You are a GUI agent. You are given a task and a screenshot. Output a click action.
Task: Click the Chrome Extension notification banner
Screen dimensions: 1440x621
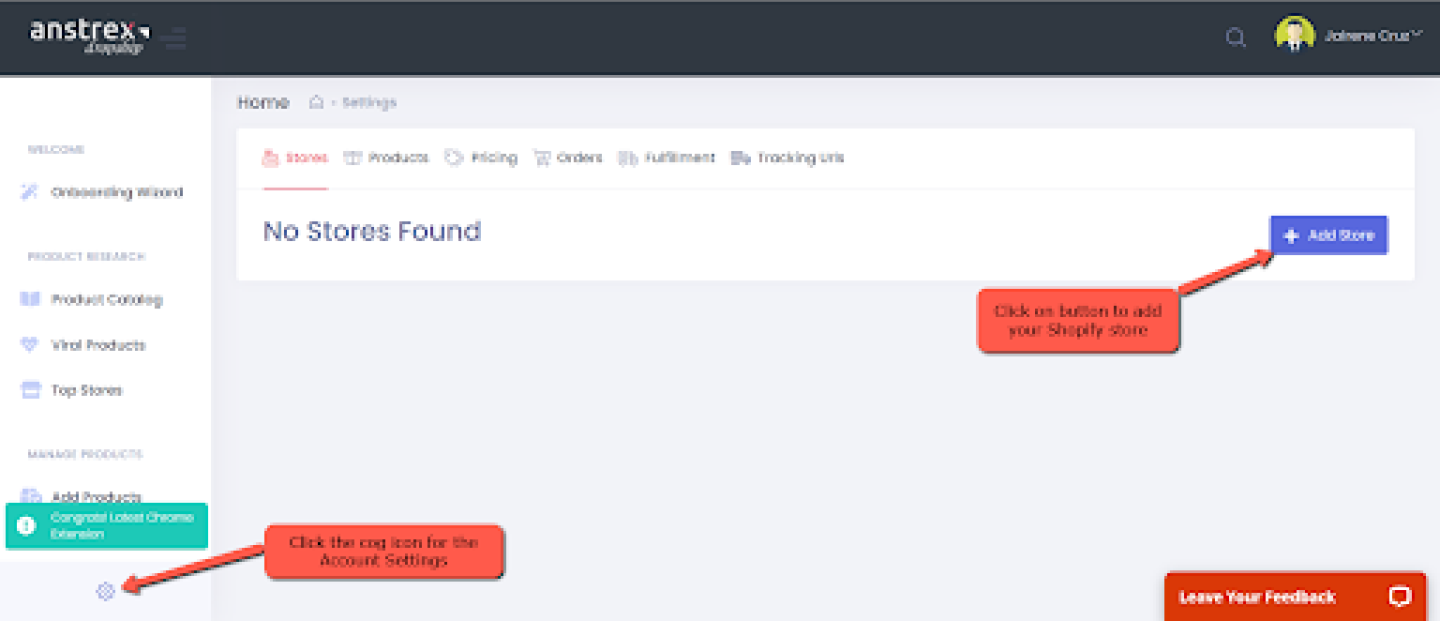106,526
